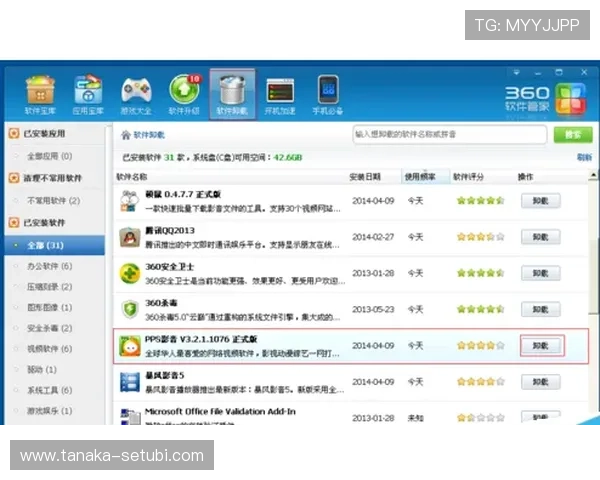Uninstall PPS影音 with 卸载 button
This screenshot has width=600, height=480.
541,346
